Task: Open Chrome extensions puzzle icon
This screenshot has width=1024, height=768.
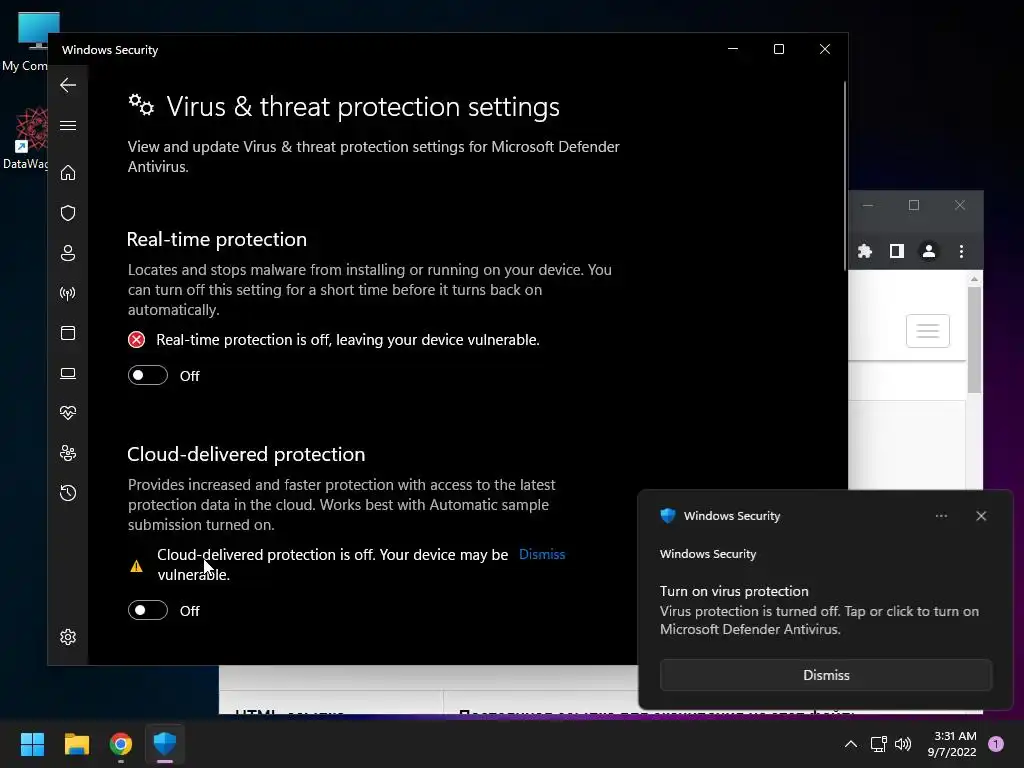Action: (865, 251)
